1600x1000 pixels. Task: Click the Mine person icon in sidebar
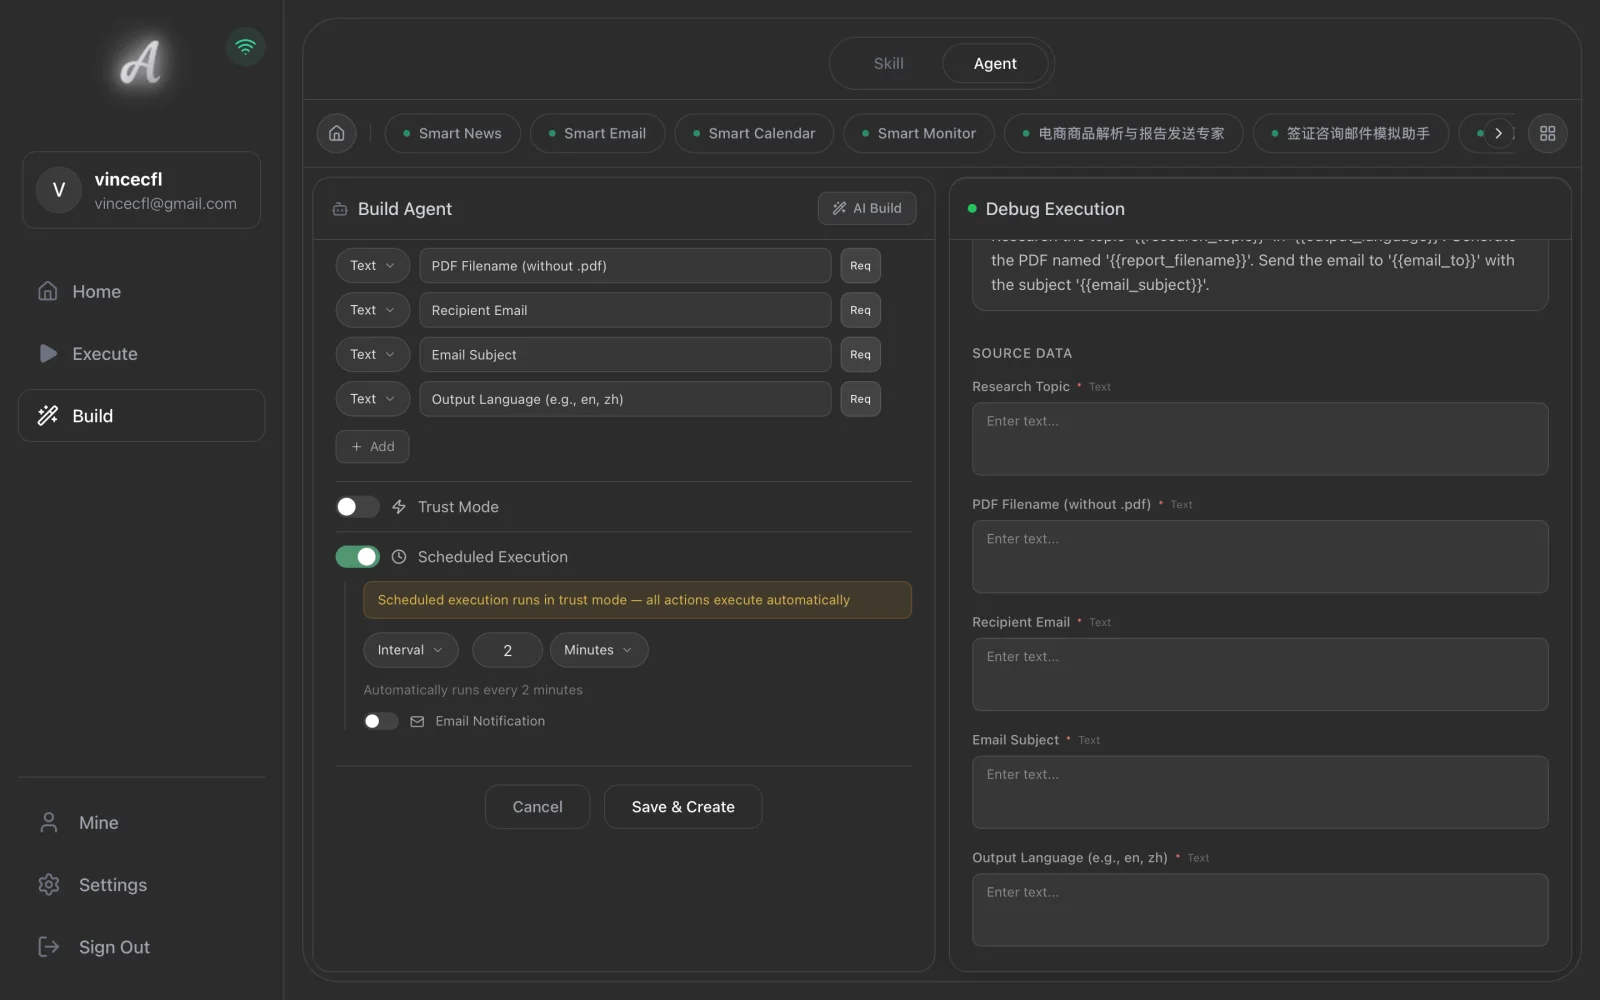click(48, 822)
